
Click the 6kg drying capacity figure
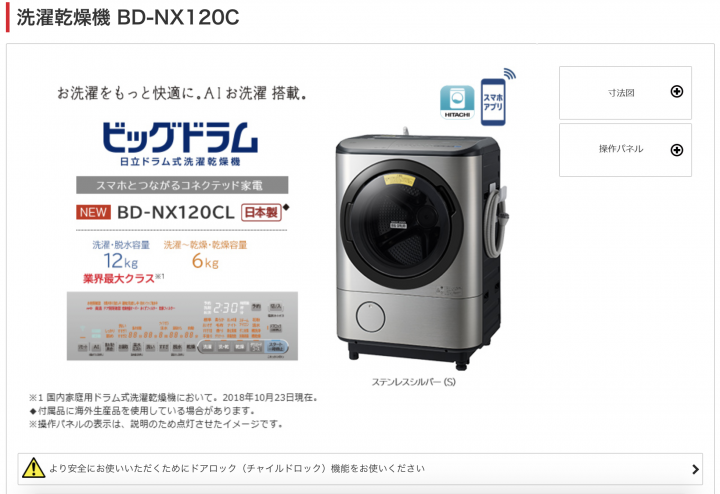coord(205,261)
